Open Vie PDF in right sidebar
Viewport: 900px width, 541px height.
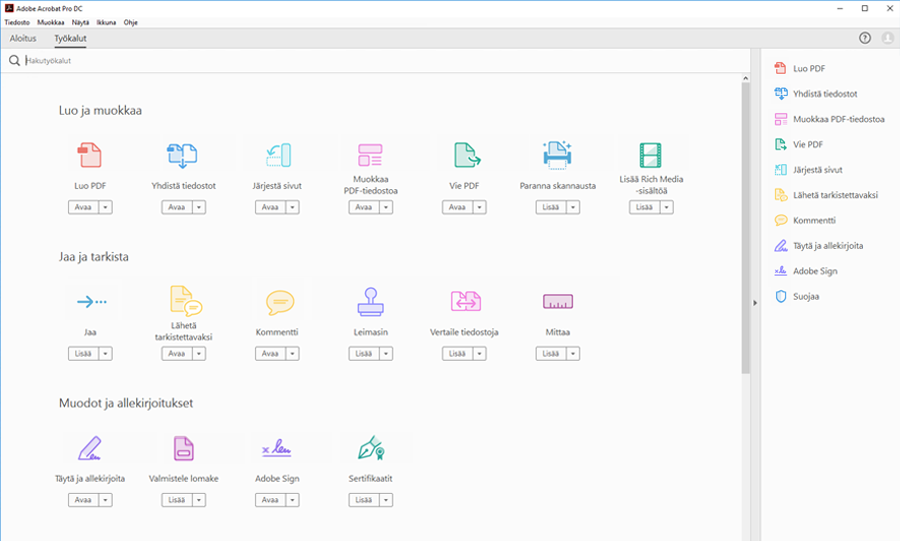799,144
